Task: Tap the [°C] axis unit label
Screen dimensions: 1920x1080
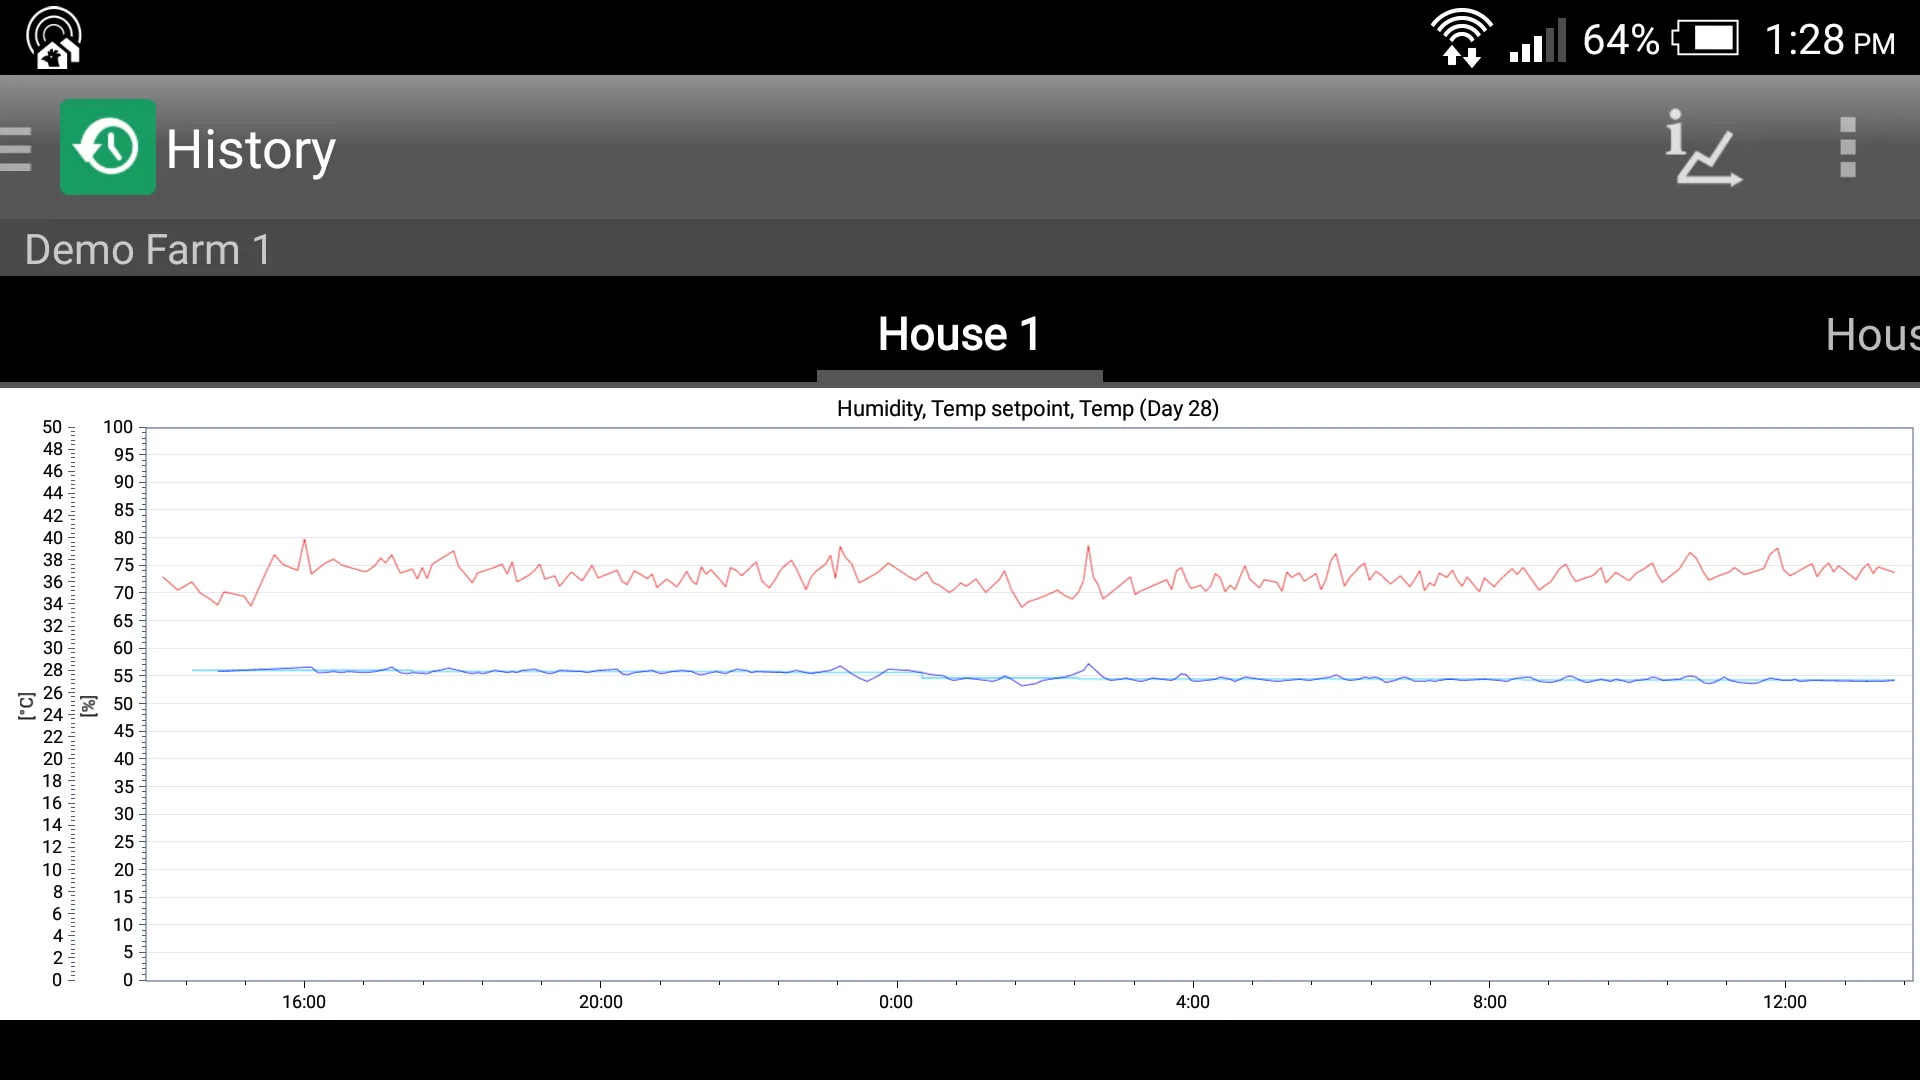Action: (x=26, y=706)
